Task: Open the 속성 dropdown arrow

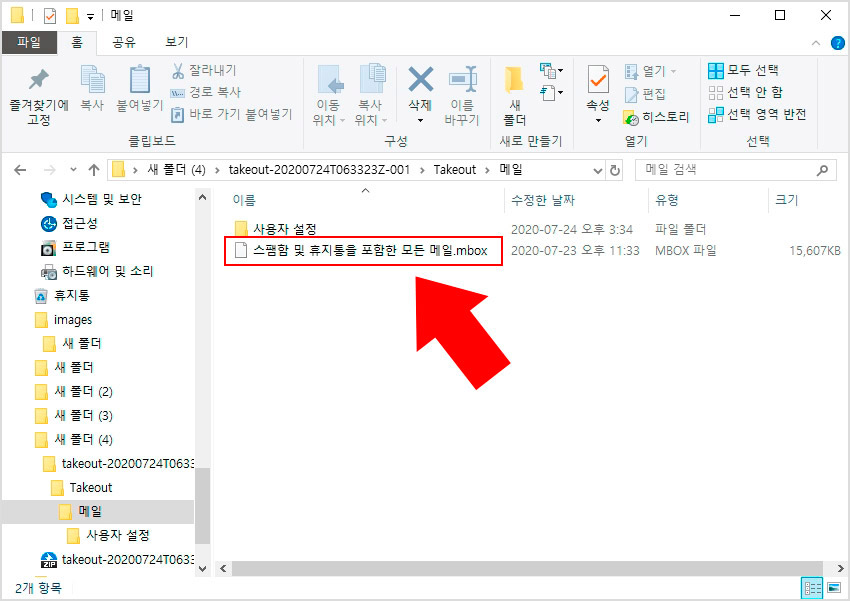Action: pyautogui.click(x=598, y=120)
